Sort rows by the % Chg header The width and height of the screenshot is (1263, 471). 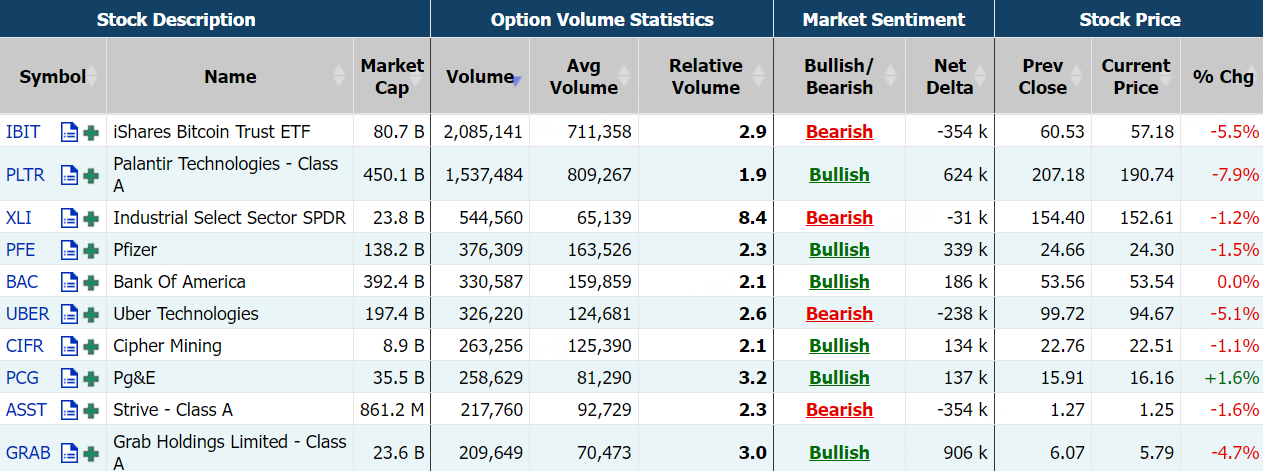(x=1222, y=77)
